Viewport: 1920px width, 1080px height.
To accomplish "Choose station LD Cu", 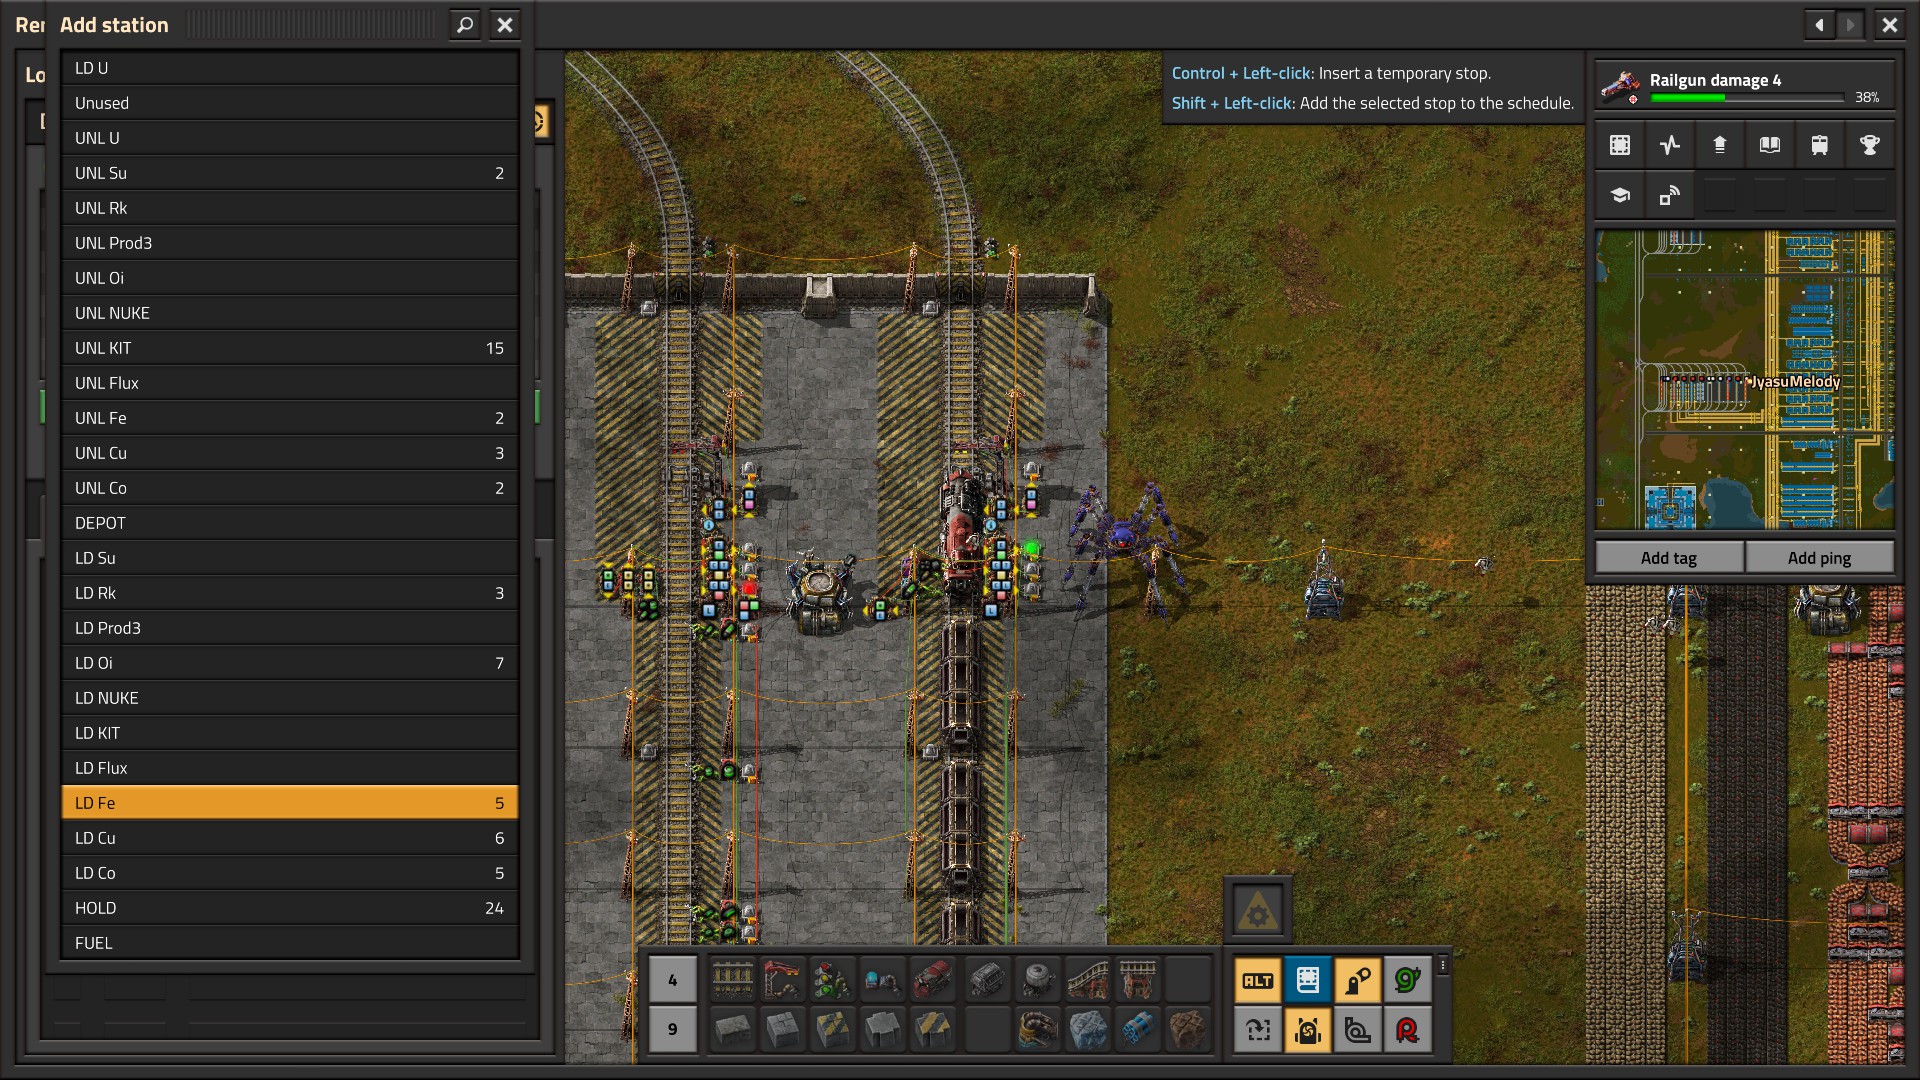I will (x=290, y=838).
